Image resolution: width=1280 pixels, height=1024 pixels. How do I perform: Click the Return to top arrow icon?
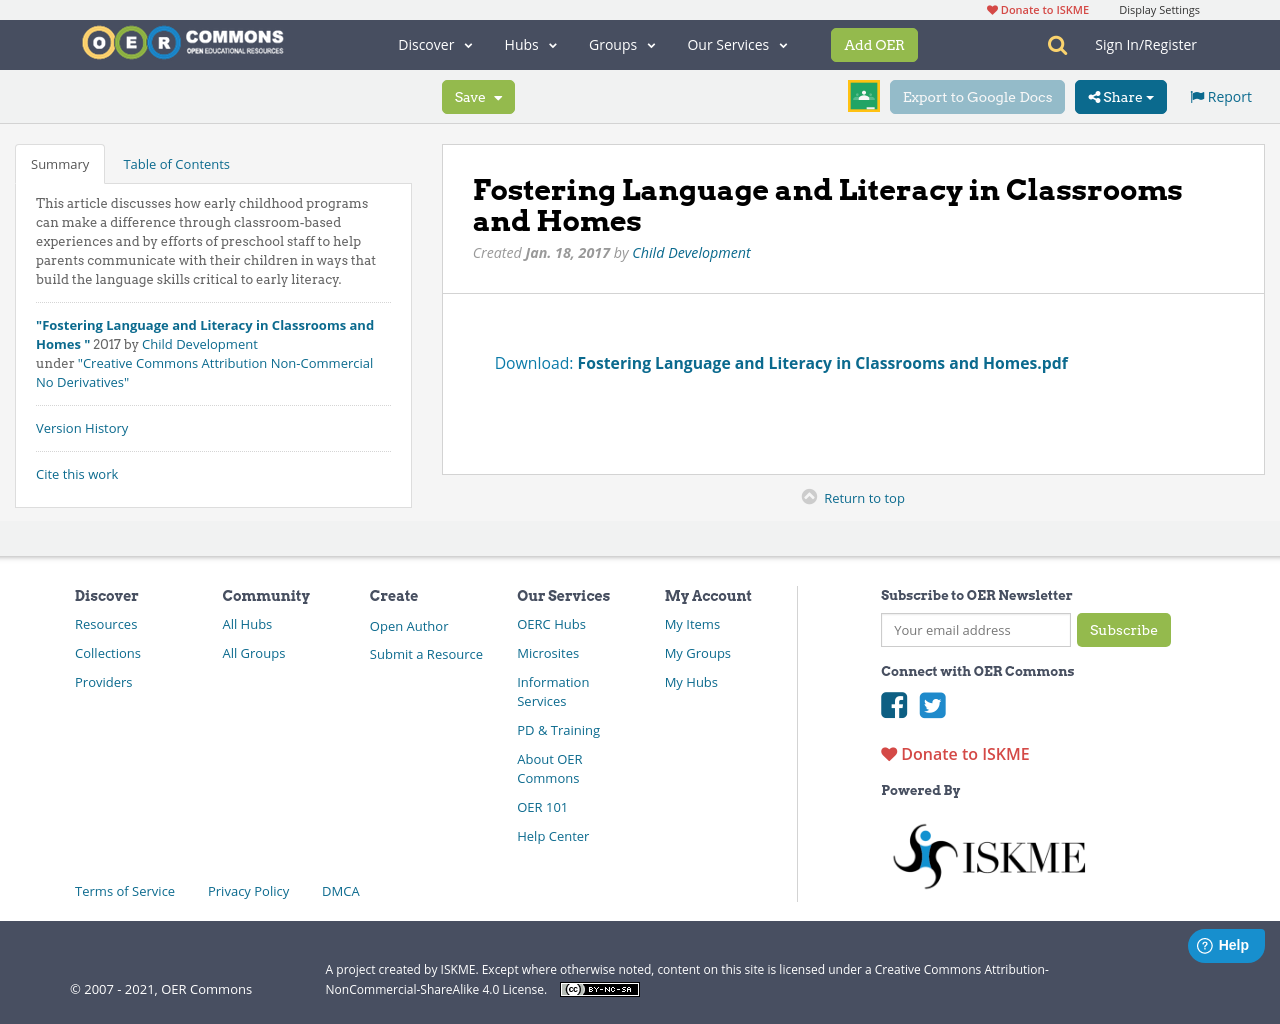coord(809,497)
